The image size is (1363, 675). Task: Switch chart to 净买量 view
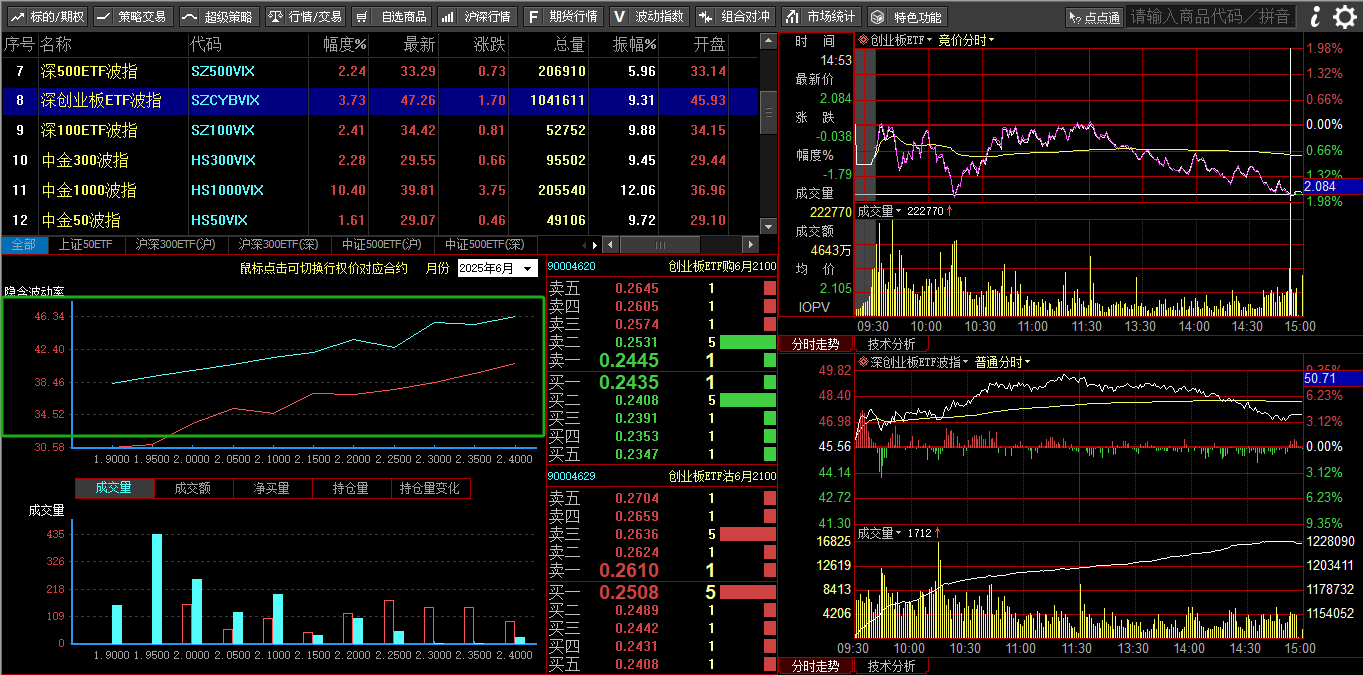(x=271, y=488)
